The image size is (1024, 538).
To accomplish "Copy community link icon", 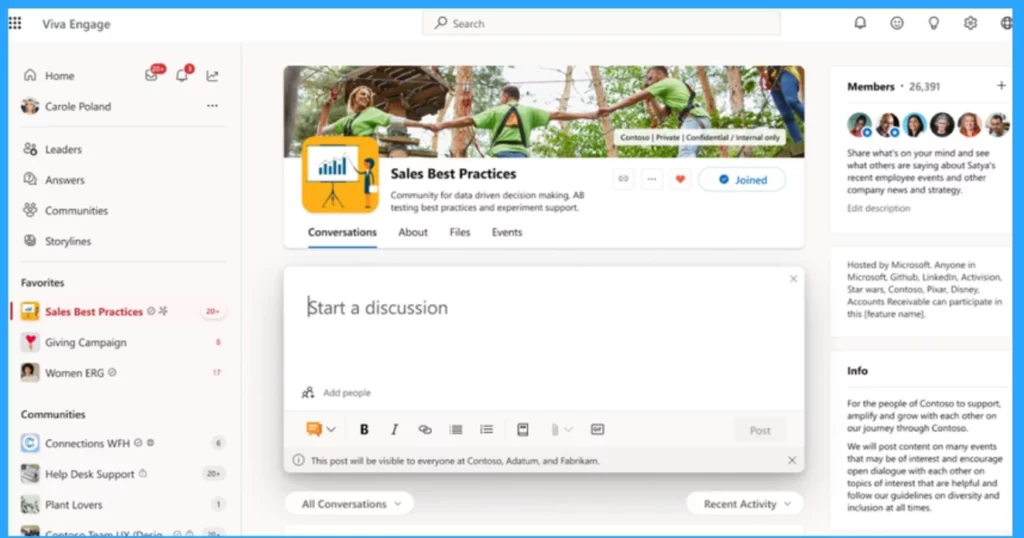I will point(623,179).
